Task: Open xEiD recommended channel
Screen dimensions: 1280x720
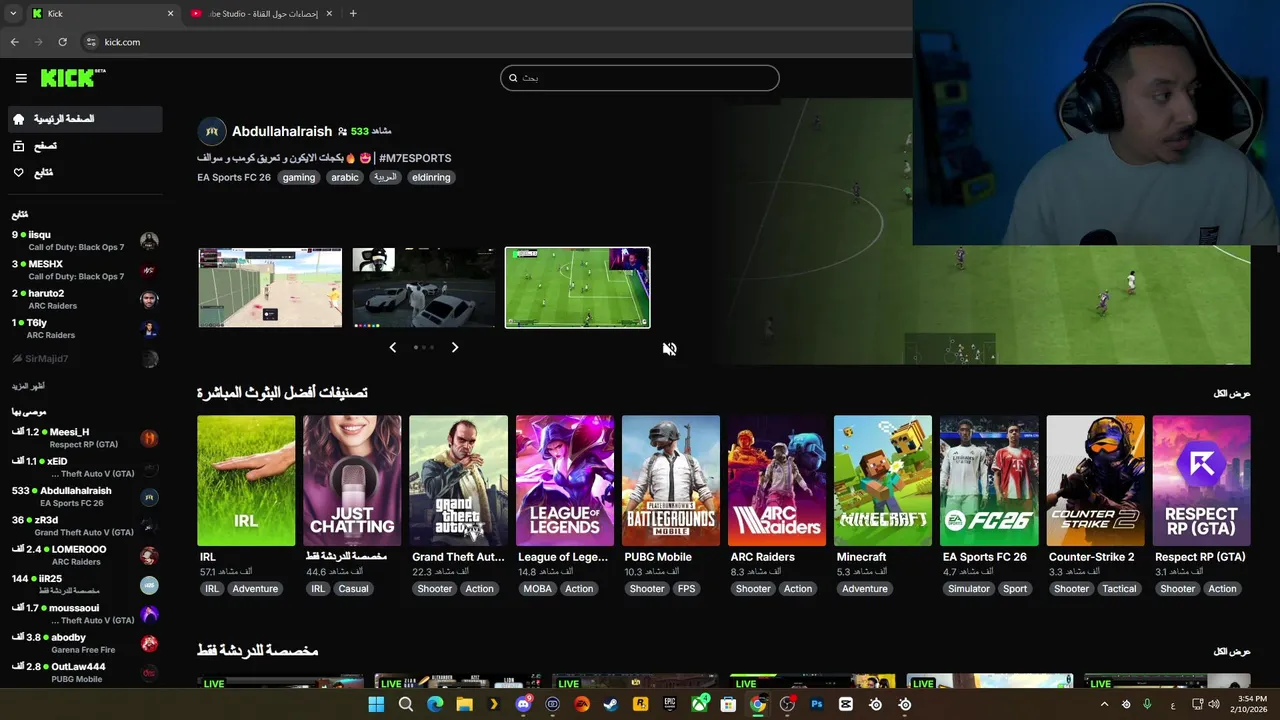Action: [84, 467]
